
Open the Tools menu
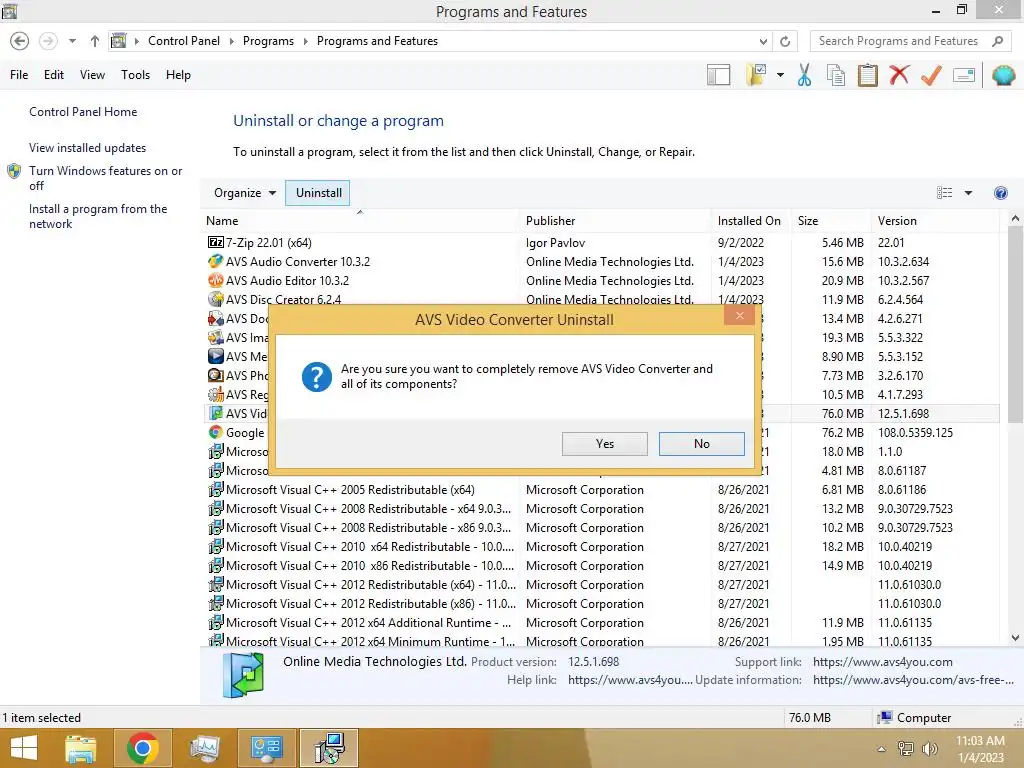tap(135, 74)
